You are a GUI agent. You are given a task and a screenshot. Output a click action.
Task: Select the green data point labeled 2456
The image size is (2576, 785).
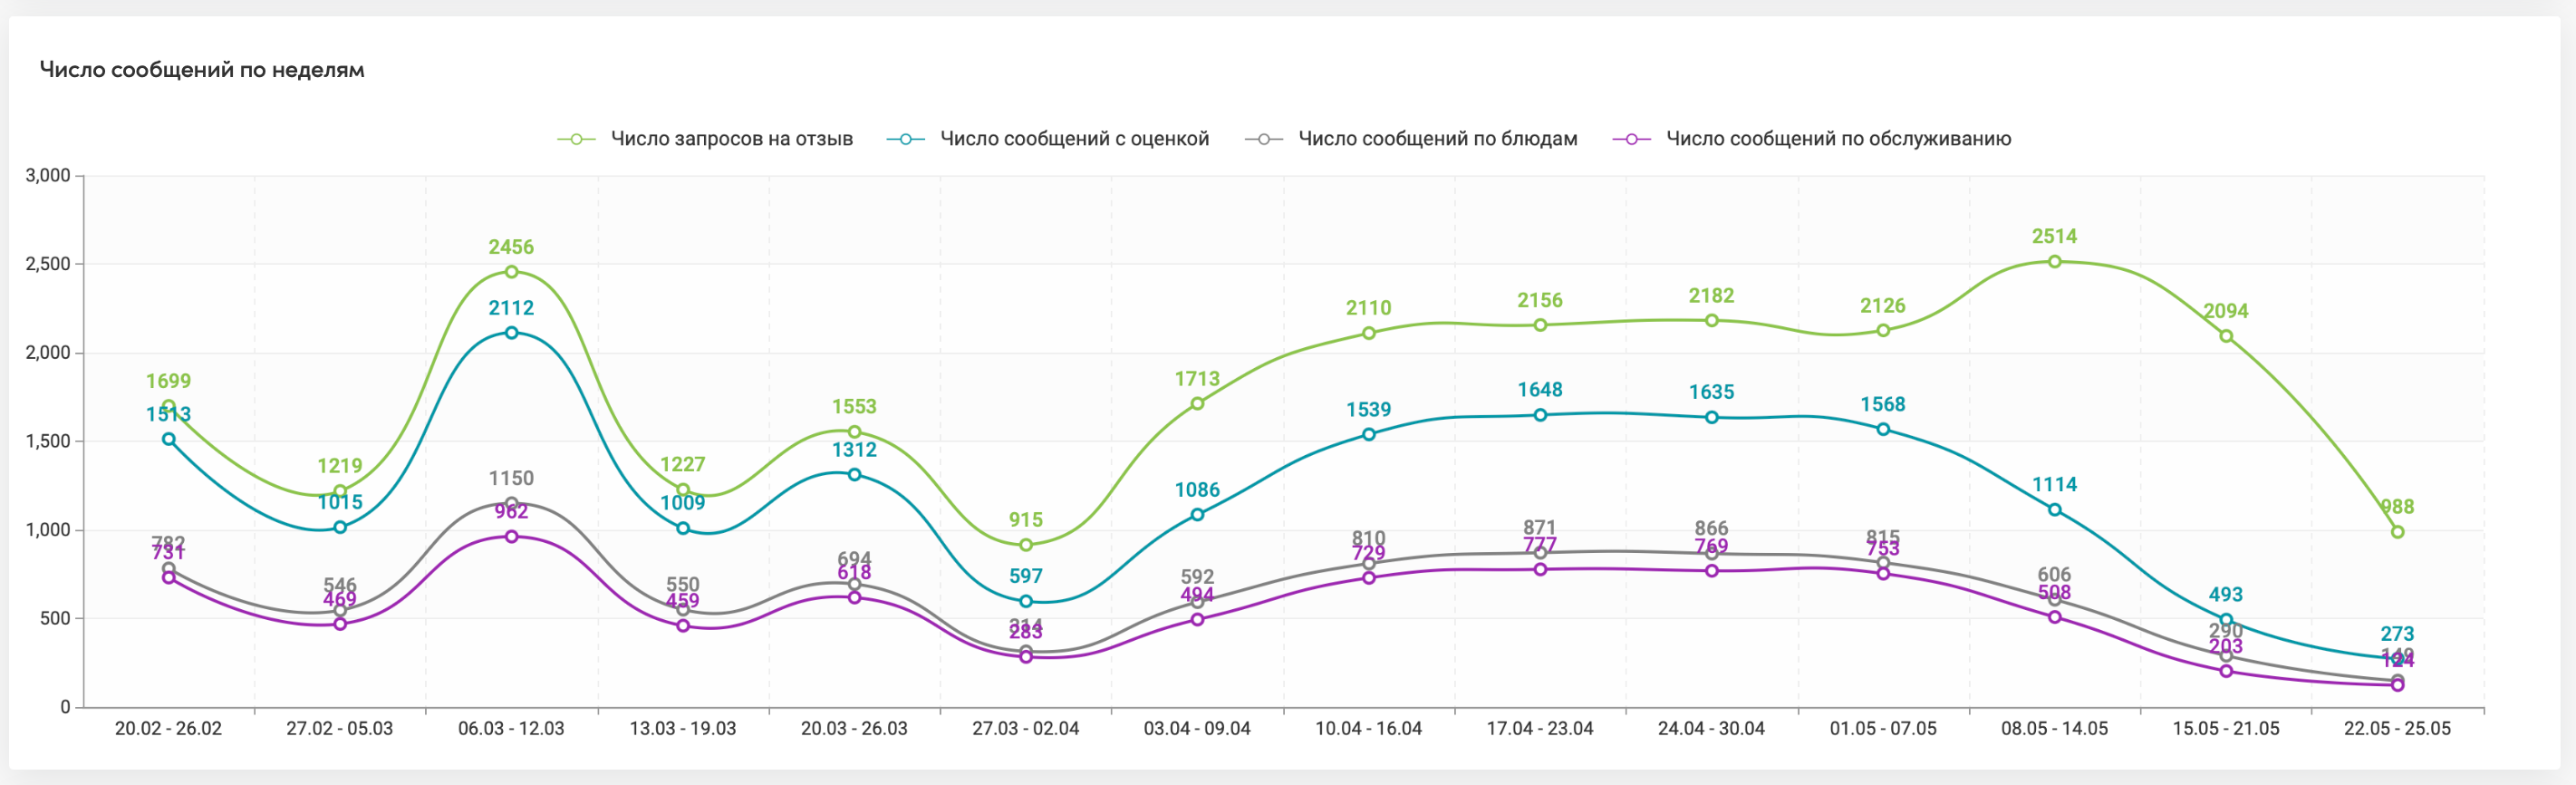(511, 272)
